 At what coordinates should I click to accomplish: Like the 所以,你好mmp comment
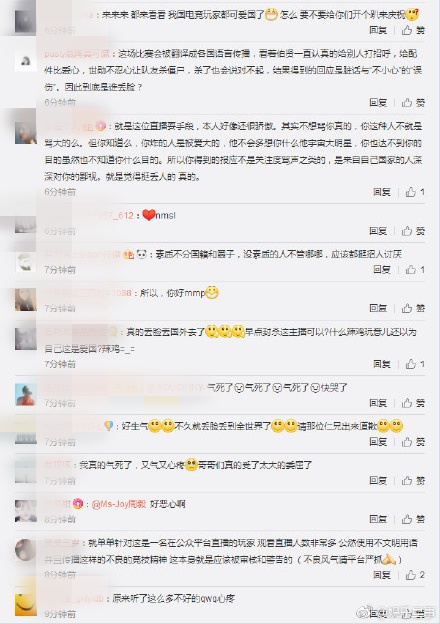point(413,308)
